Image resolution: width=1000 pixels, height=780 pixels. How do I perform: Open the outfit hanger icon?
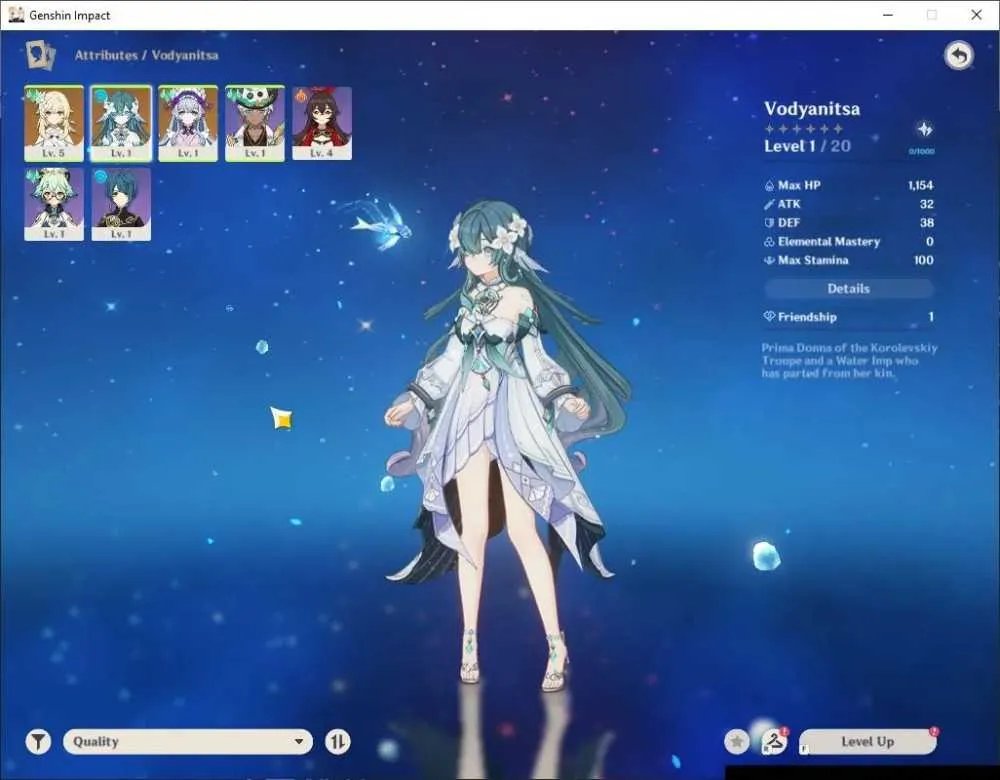774,741
